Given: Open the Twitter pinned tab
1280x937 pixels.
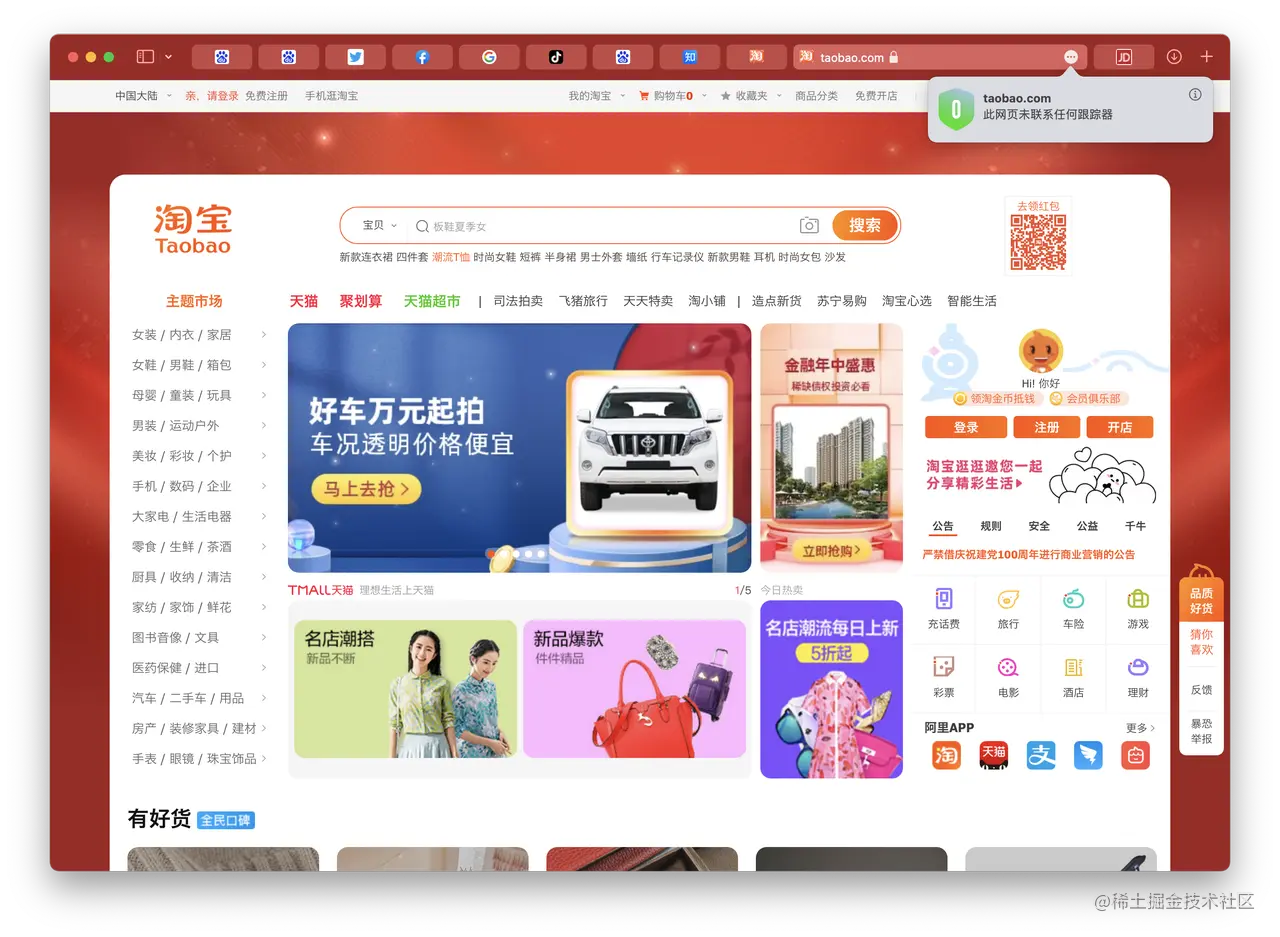Looking at the screenshot, I should [x=355, y=57].
